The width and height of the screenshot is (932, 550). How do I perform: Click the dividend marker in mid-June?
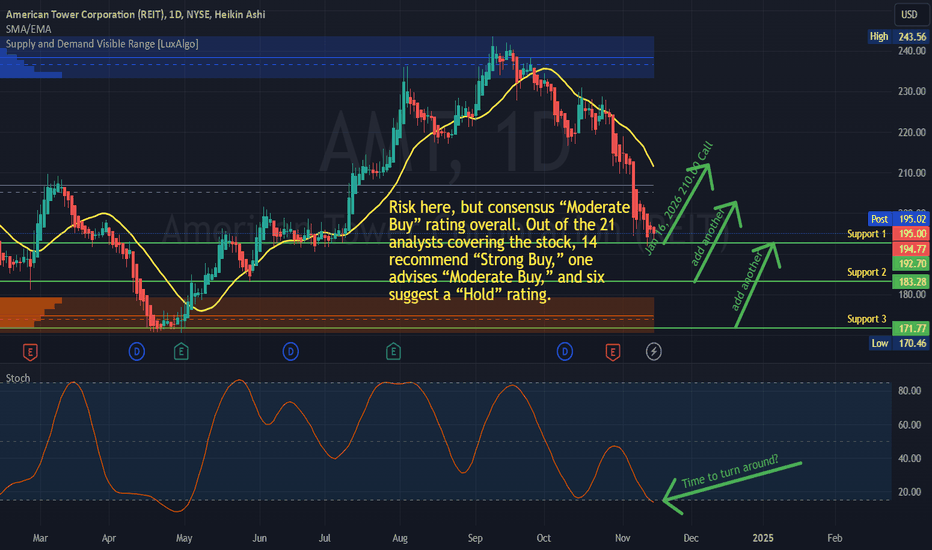pos(291,351)
